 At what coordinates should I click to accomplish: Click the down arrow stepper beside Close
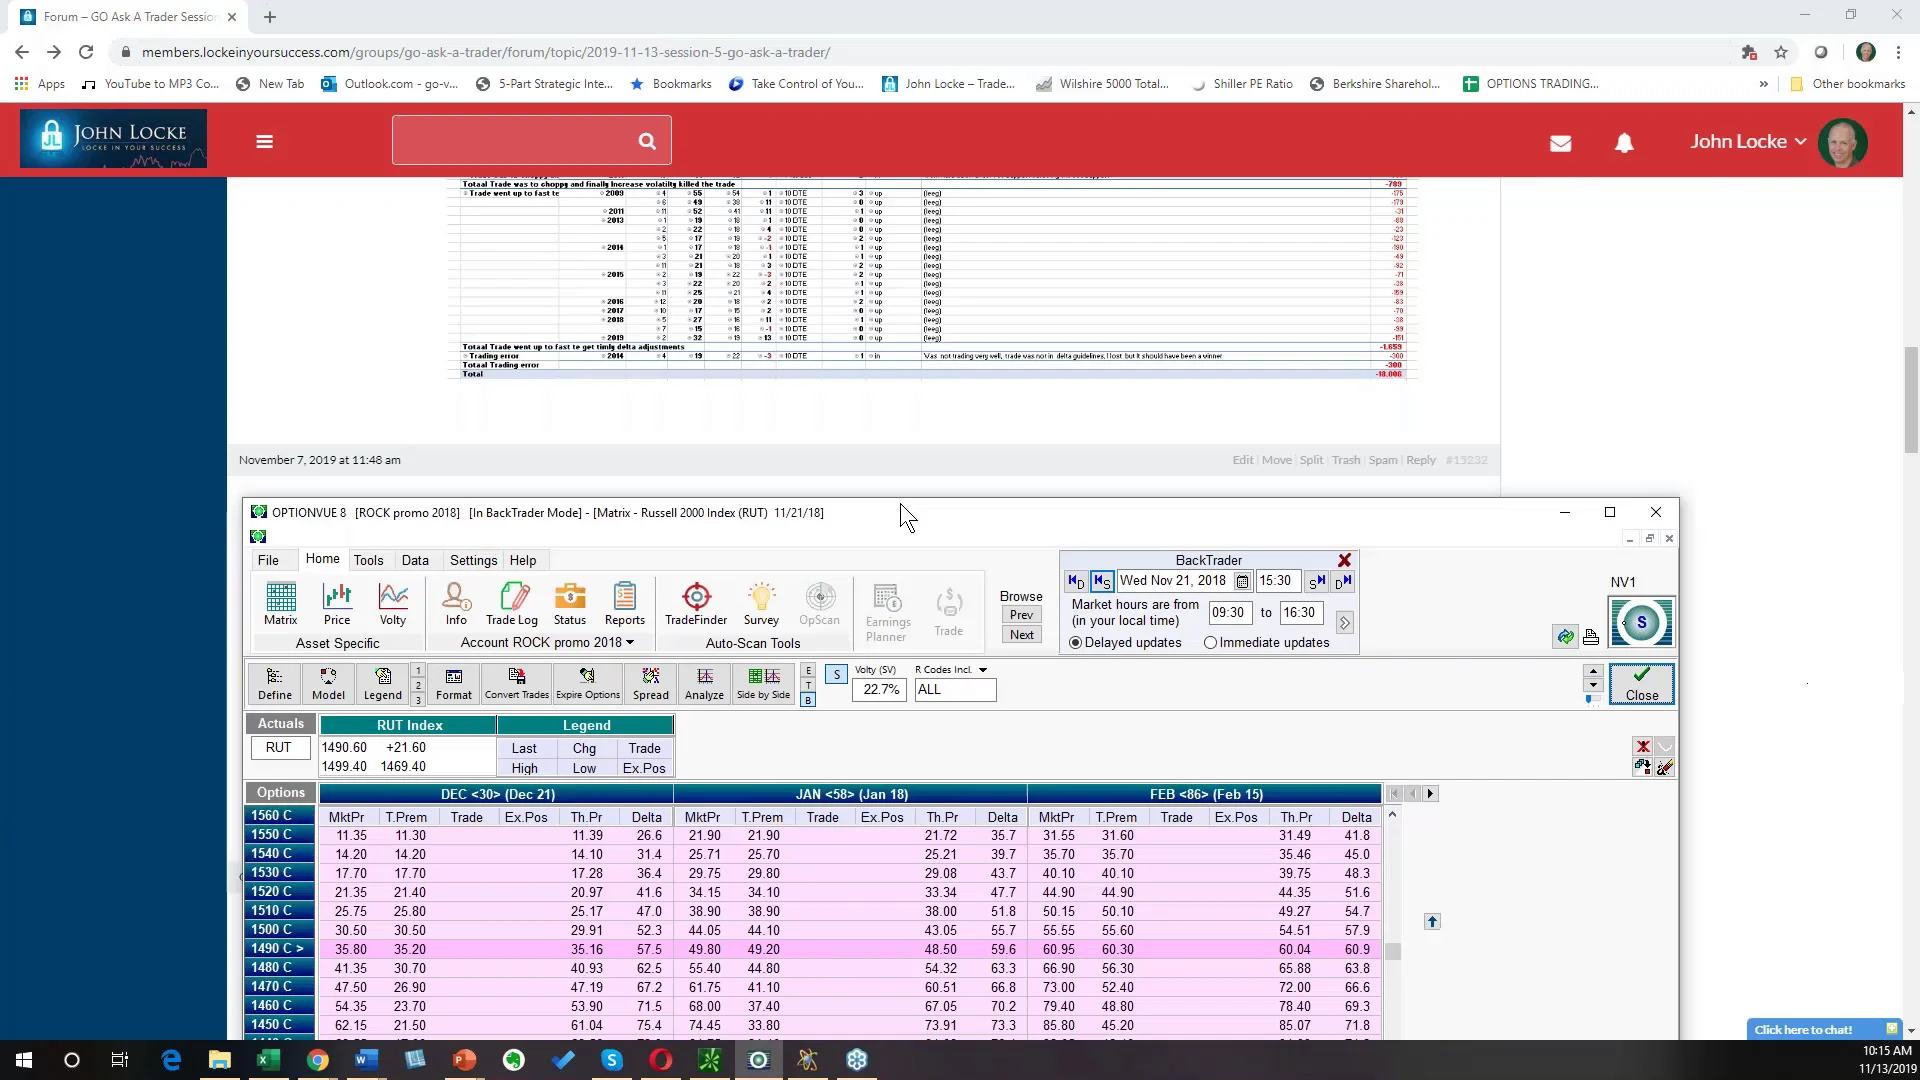tap(1594, 686)
